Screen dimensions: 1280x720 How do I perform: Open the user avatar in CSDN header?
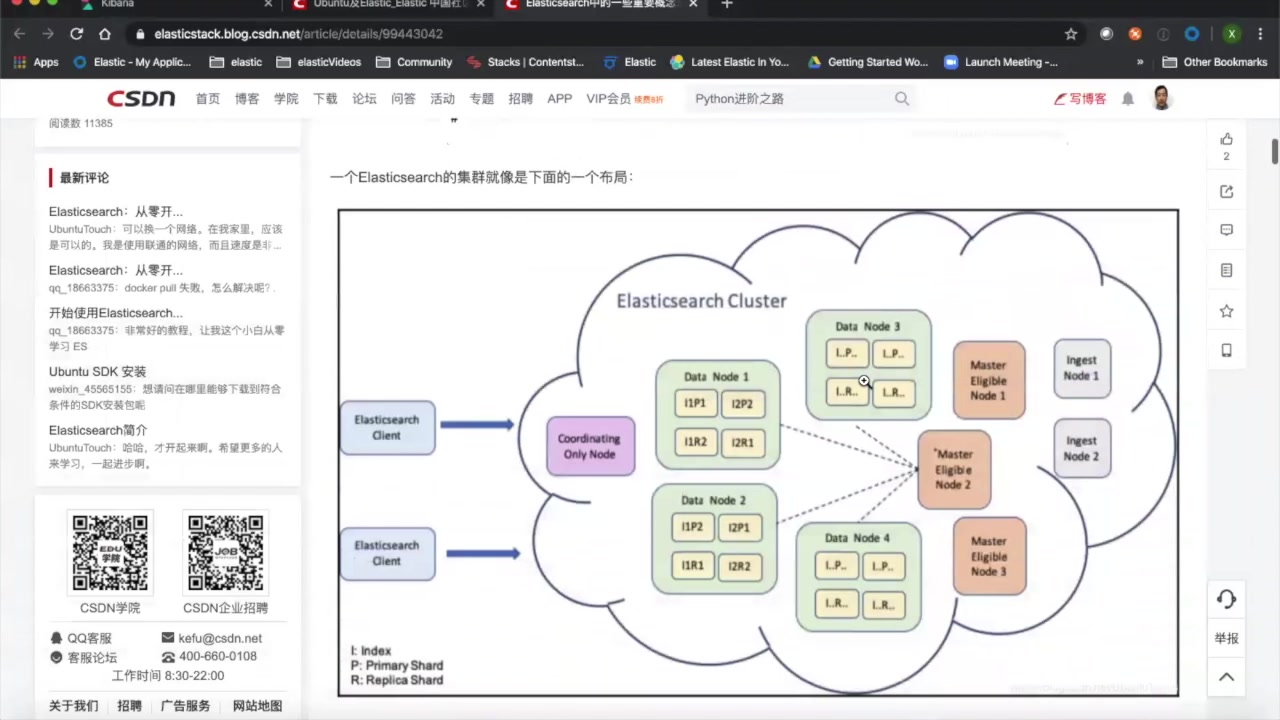pyautogui.click(x=1161, y=98)
